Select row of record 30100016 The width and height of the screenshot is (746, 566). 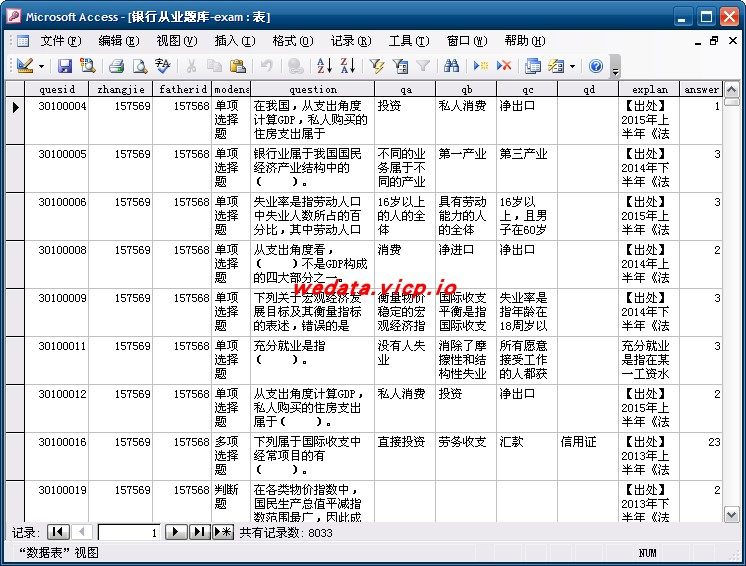(15, 456)
